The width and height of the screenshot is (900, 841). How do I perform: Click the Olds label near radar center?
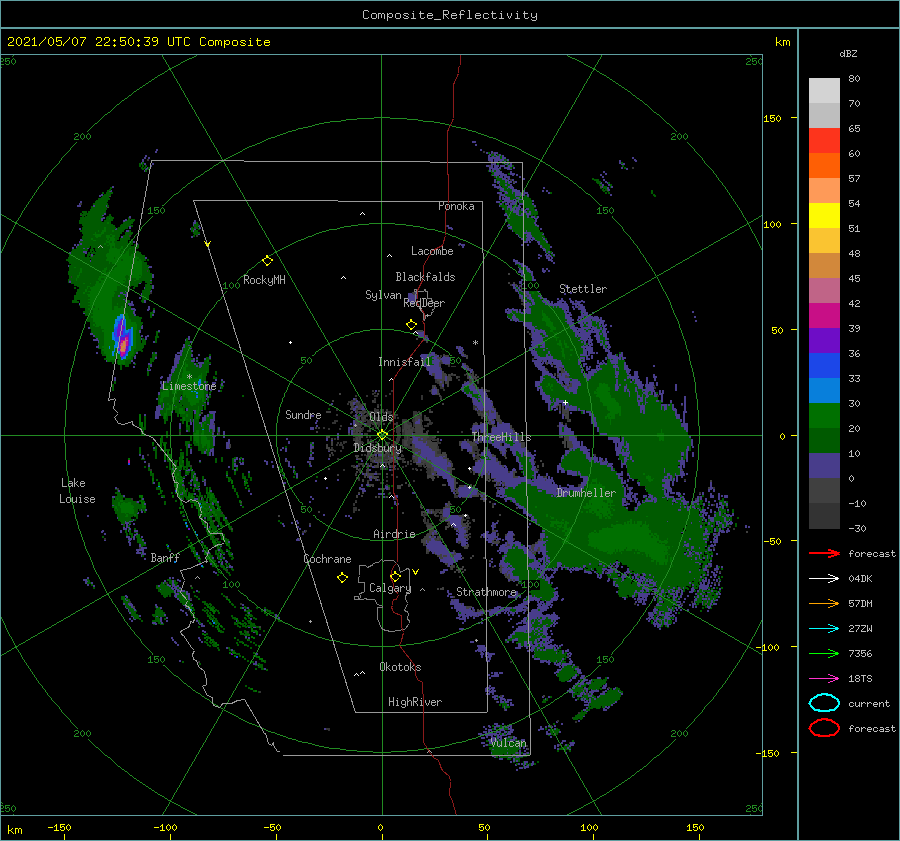[x=381, y=416]
